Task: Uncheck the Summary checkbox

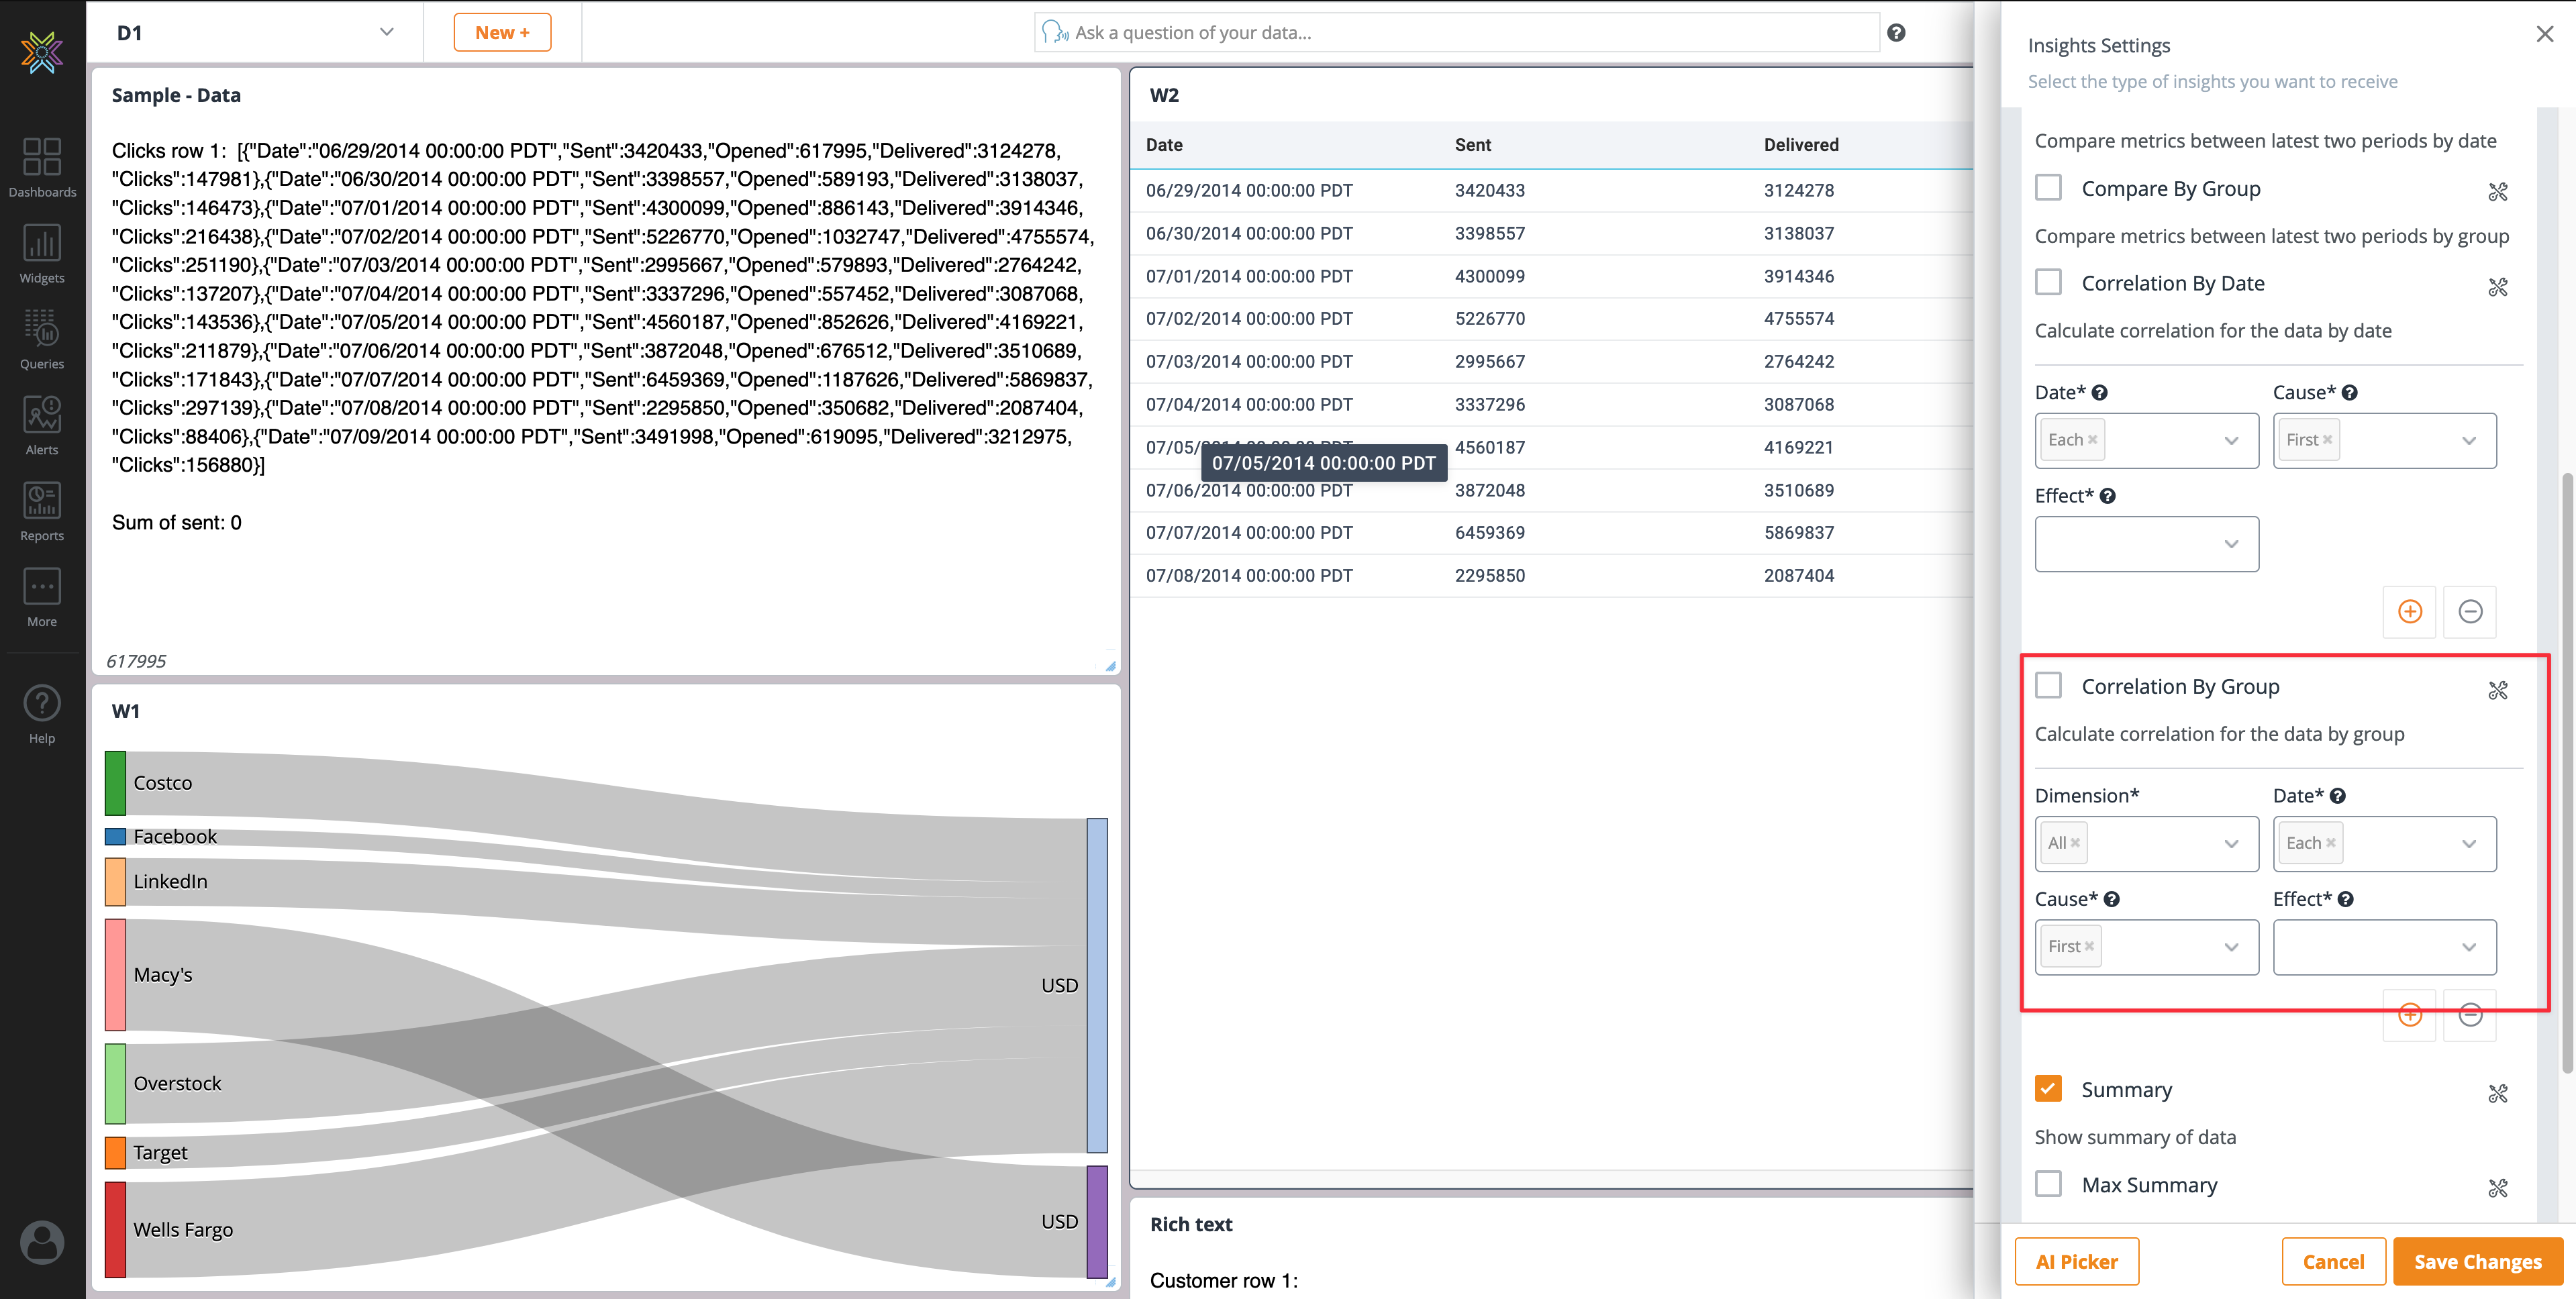Action: (x=2048, y=1089)
